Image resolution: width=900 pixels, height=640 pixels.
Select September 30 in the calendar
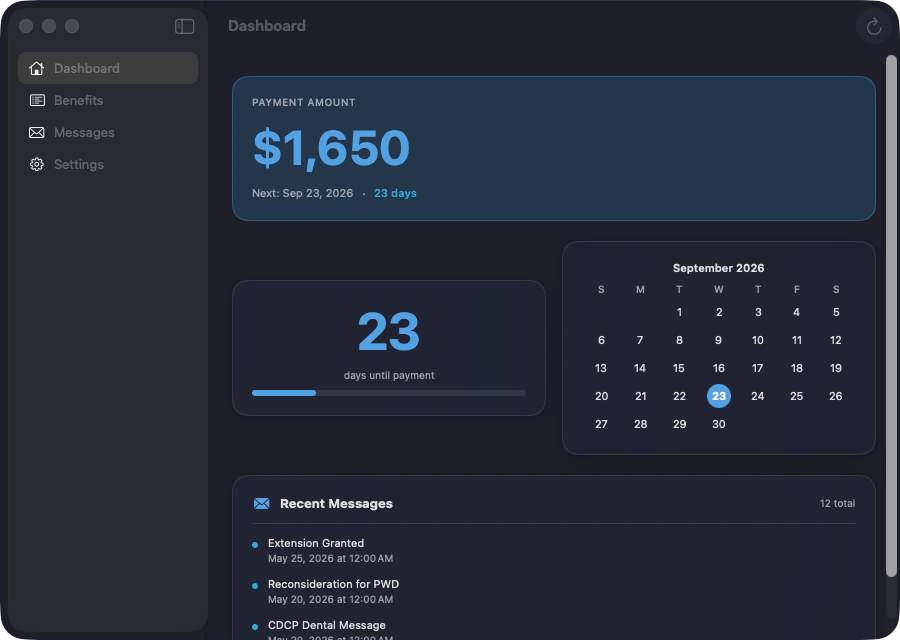point(719,424)
